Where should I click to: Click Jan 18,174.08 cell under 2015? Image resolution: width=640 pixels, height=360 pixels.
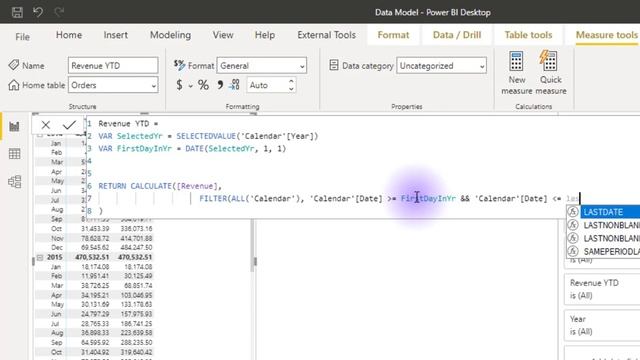point(95,267)
